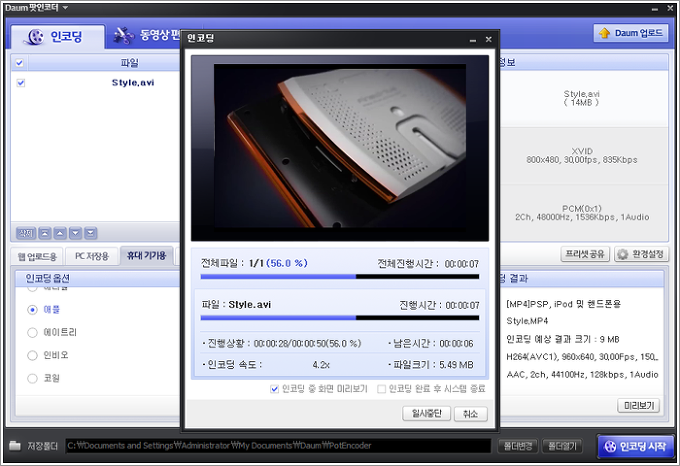This screenshot has width=680, height=466.
Task: Click the 전체파일 overall progress bar
Action: [x=340, y=277]
